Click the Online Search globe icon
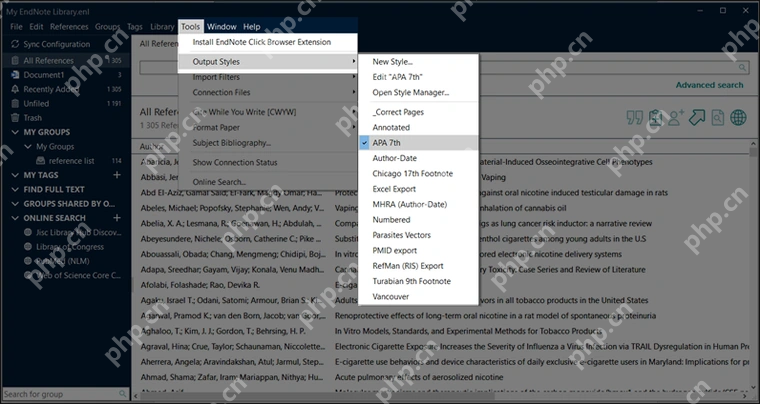 (x=738, y=118)
